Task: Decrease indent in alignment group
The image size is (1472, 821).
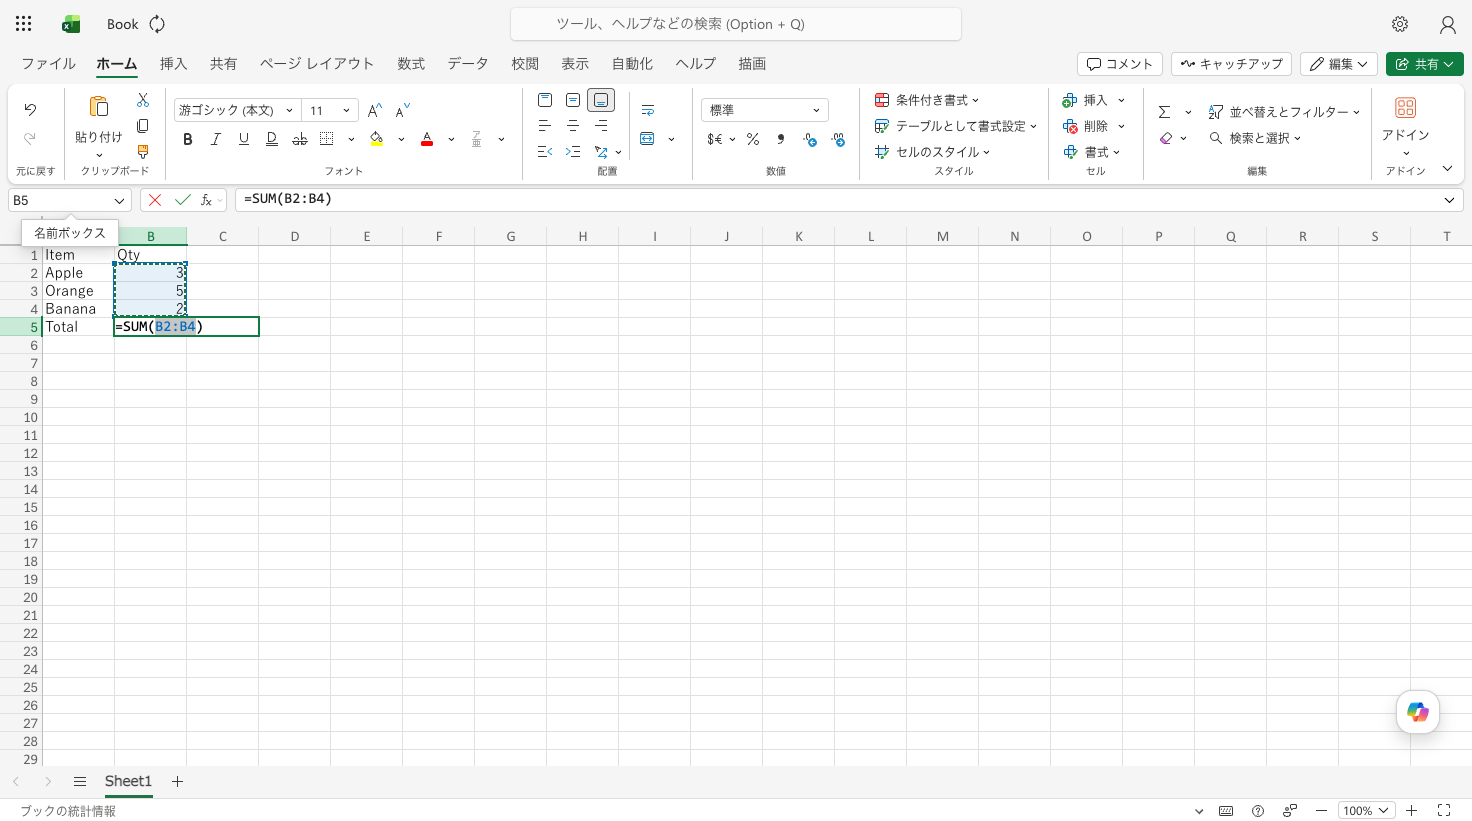Action: [545, 152]
